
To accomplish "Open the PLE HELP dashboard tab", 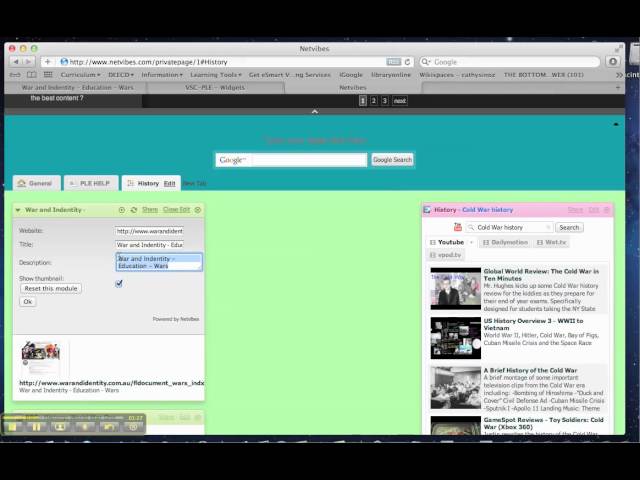I will [91, 183].
